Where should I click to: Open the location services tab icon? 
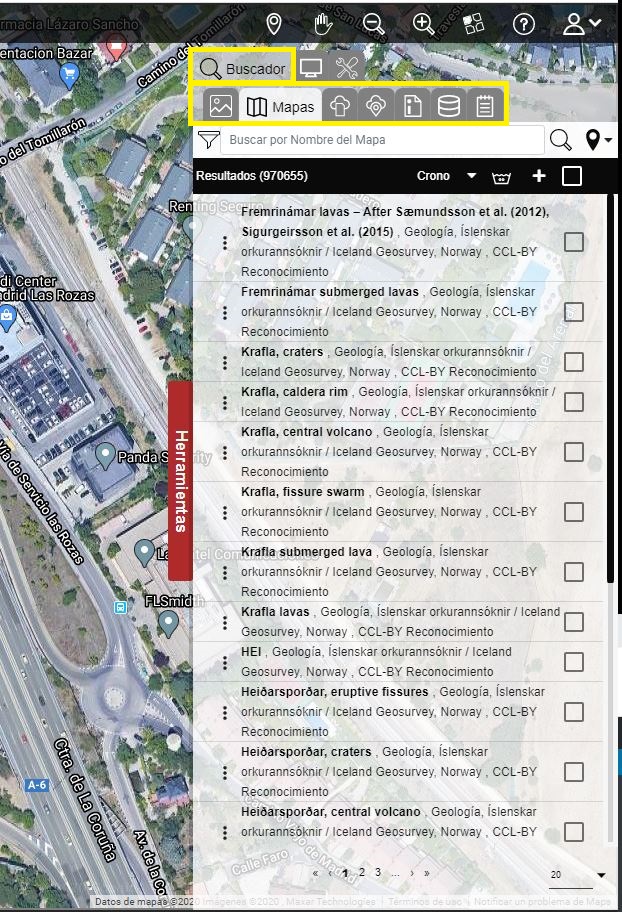[376, 106]
